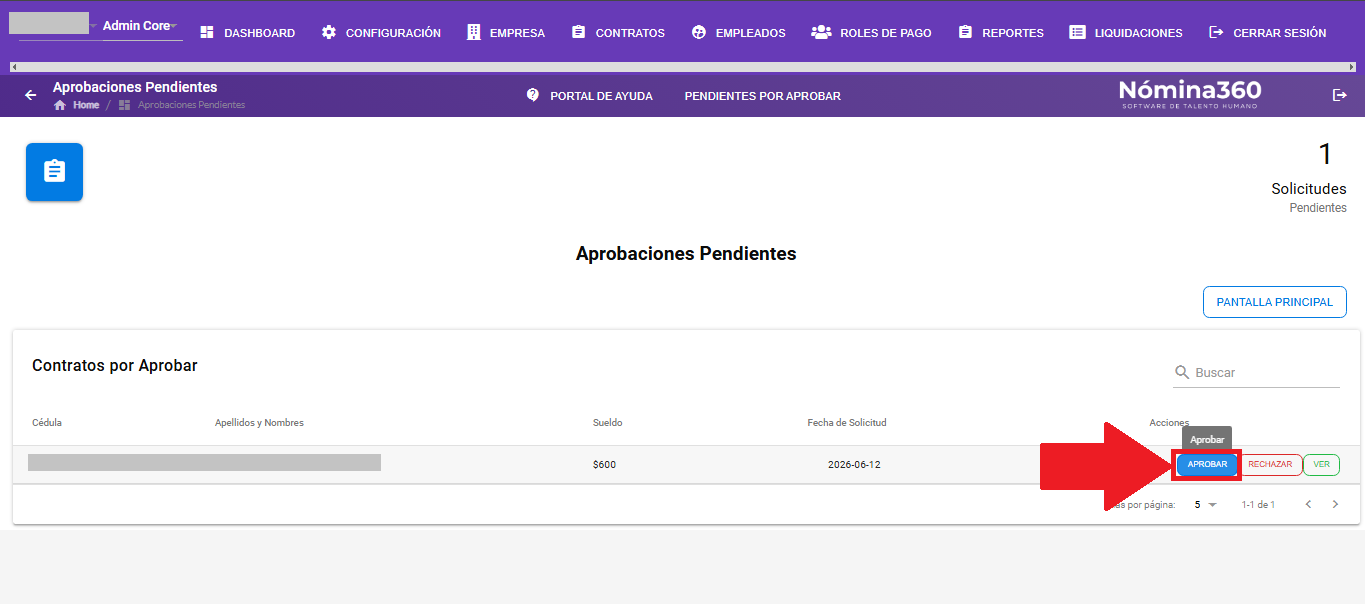Sort by Sueldo column header
Image resolution: width=1365 pixels, height=604 pixels.
click(x=607, y=423)
